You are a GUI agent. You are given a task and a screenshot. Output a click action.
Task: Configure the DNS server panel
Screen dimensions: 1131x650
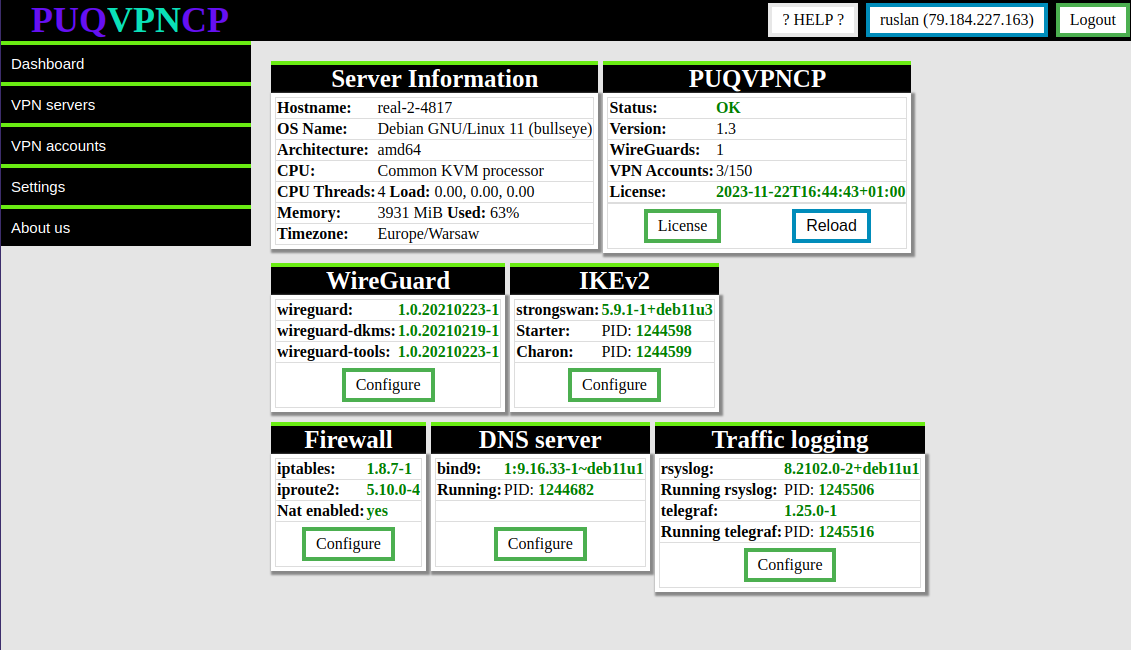coord(540,544)
